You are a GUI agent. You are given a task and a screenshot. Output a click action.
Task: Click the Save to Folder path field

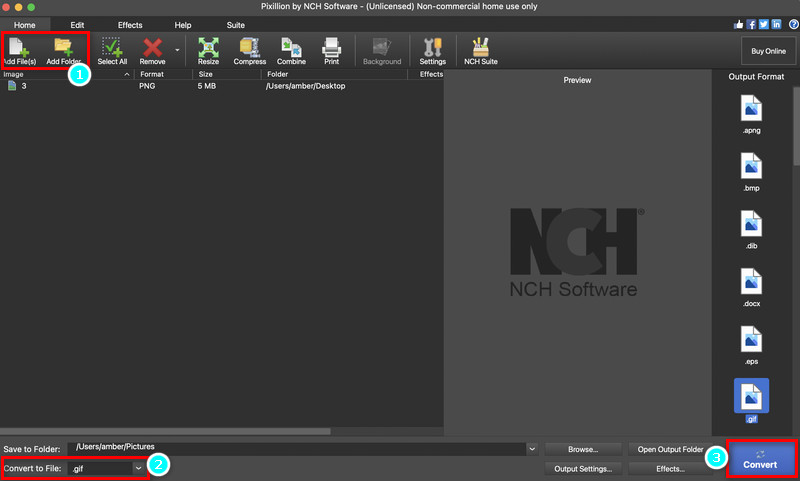pyautogui.click(x=297, y=449)
